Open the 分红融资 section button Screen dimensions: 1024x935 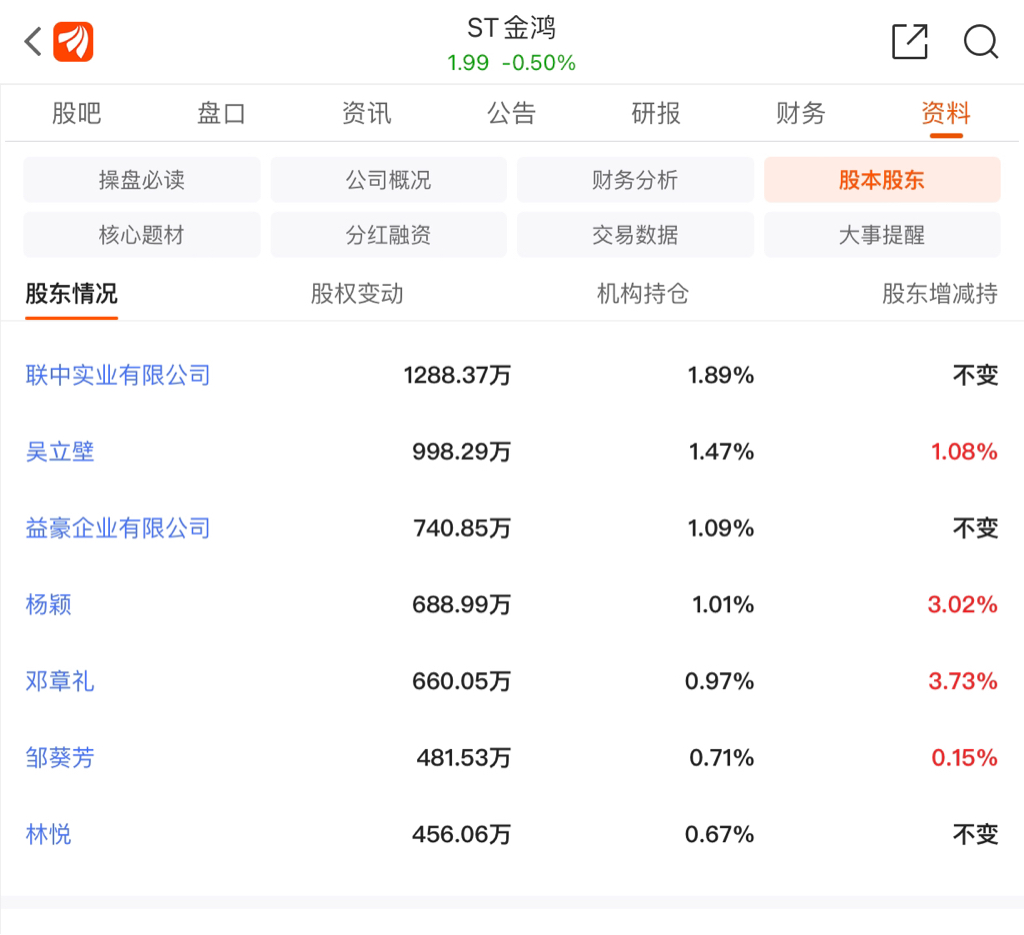[389, 234]
